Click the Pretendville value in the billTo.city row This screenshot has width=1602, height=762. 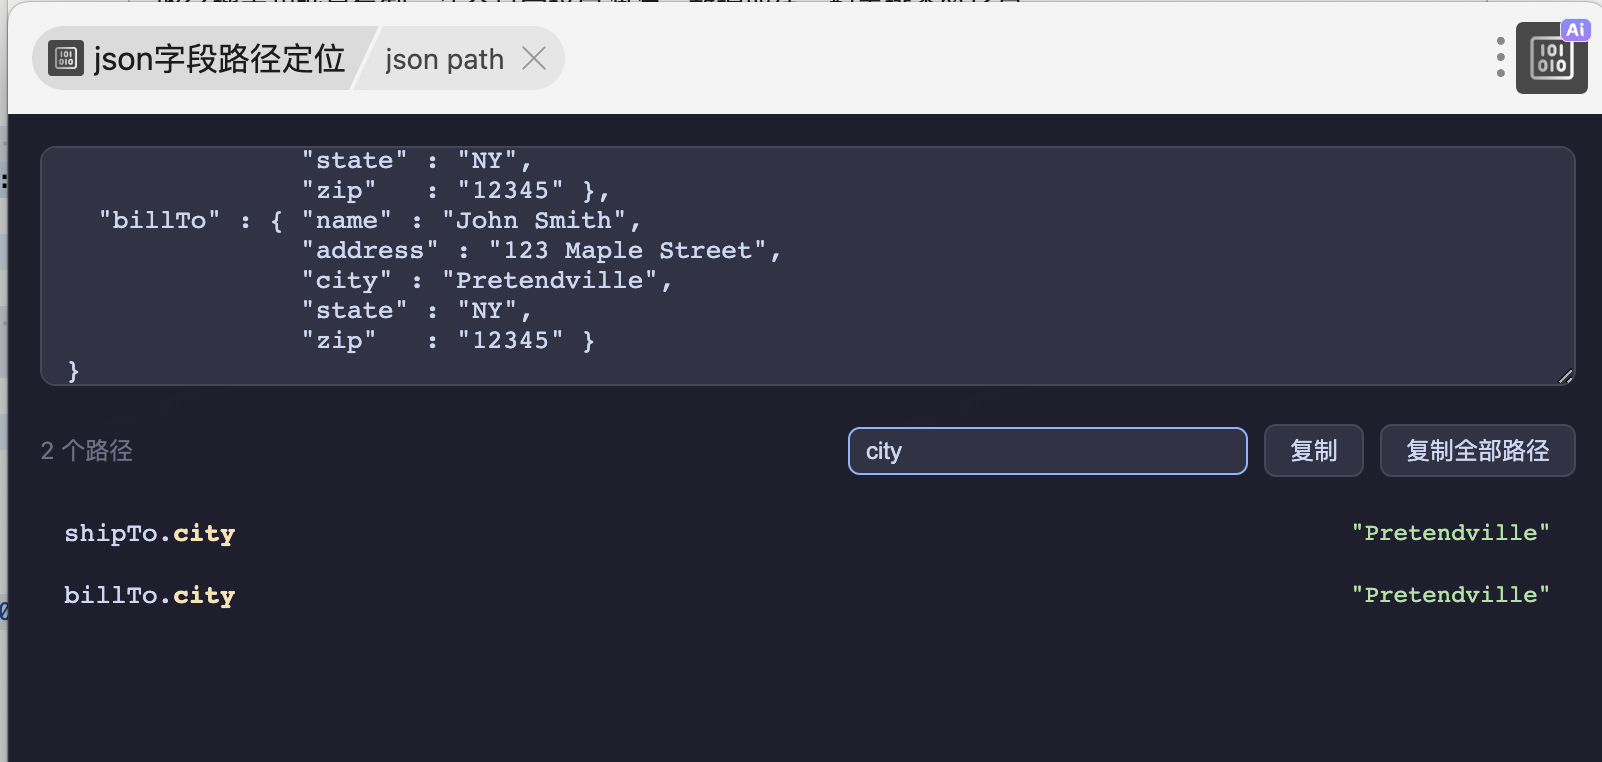coord(1450,595)
